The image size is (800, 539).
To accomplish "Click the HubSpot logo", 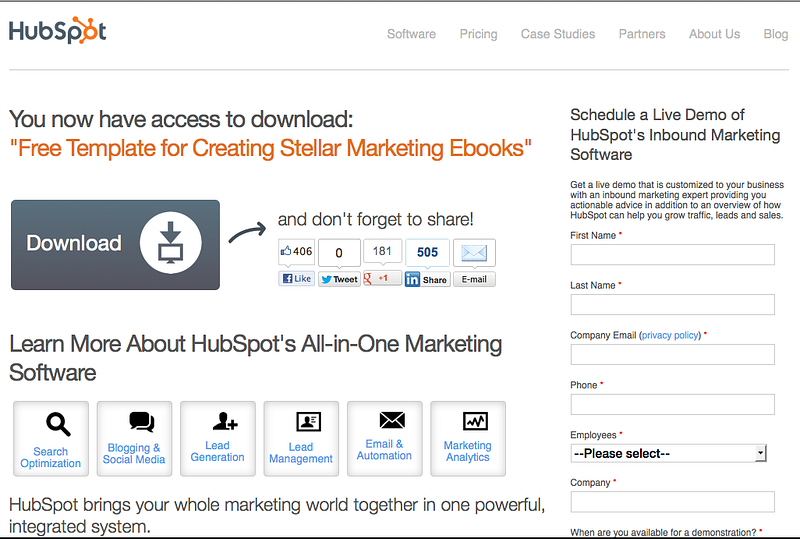I will click(x=58, y=31).
